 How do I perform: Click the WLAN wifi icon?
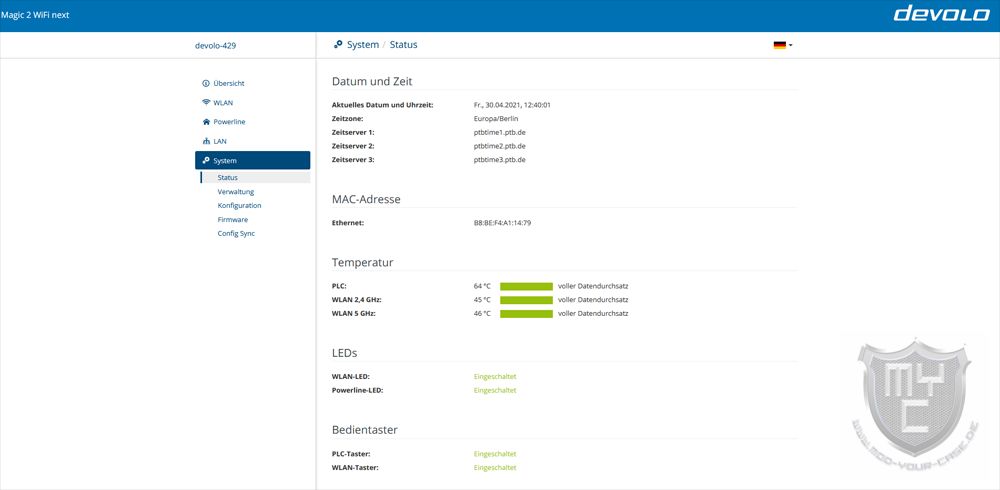(206, 102)
